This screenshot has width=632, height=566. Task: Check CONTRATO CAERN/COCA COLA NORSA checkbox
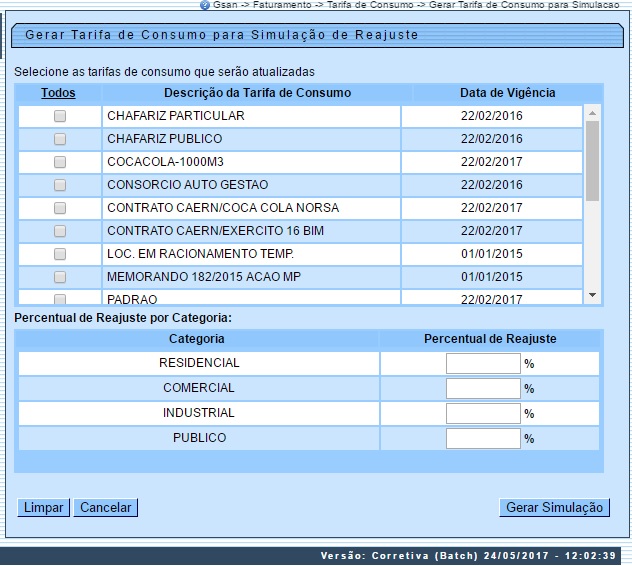pyautogui.click(x=60, y=208)
